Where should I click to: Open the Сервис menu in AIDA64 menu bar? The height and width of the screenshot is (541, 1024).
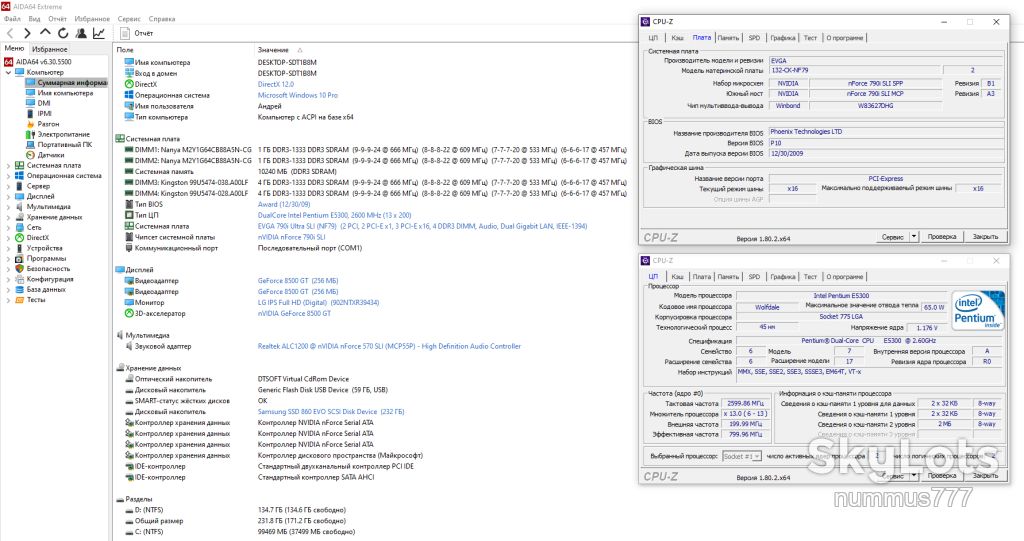click(129, 19)
